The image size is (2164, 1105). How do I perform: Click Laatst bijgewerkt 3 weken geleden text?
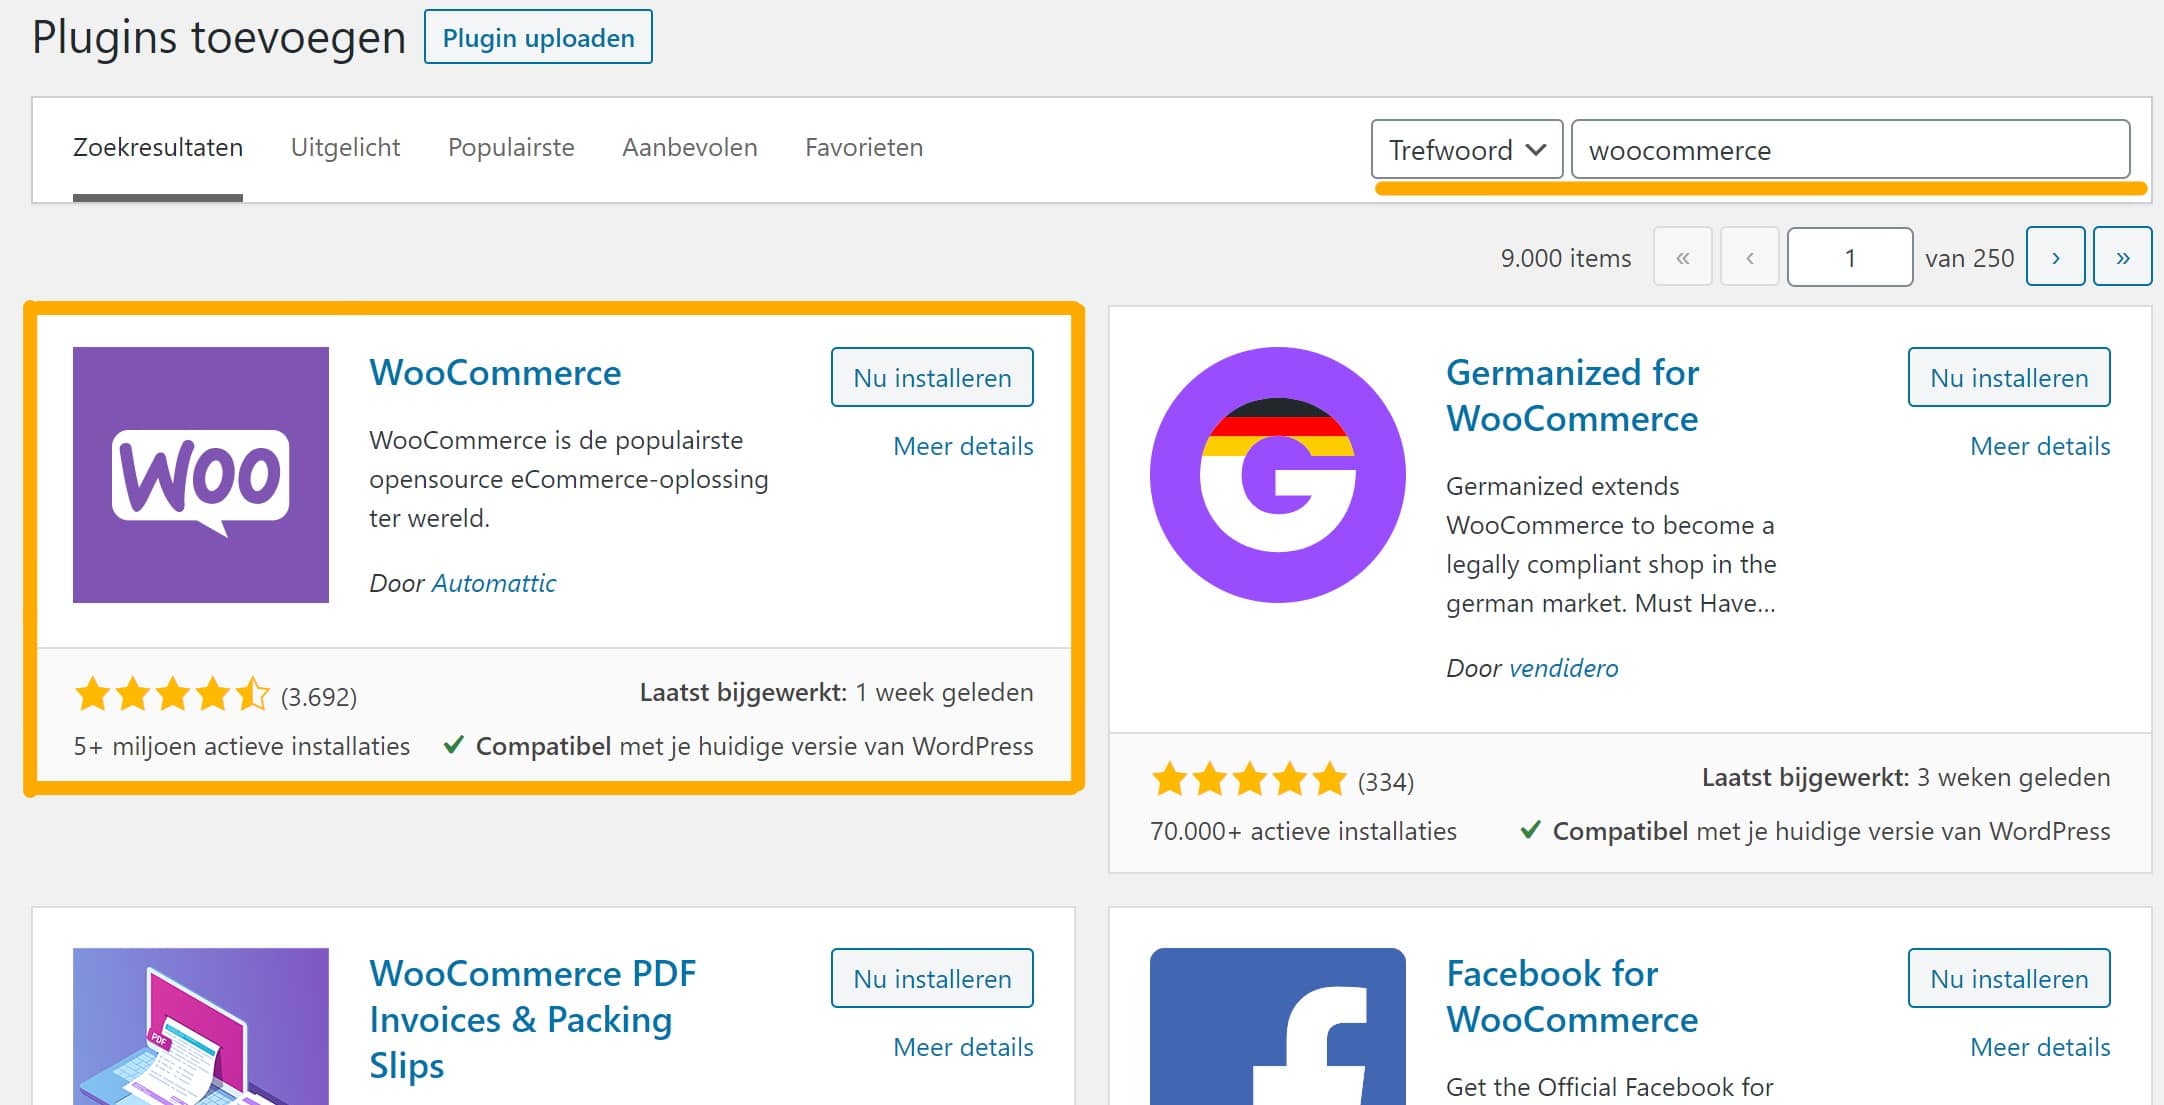(1906, 777)
